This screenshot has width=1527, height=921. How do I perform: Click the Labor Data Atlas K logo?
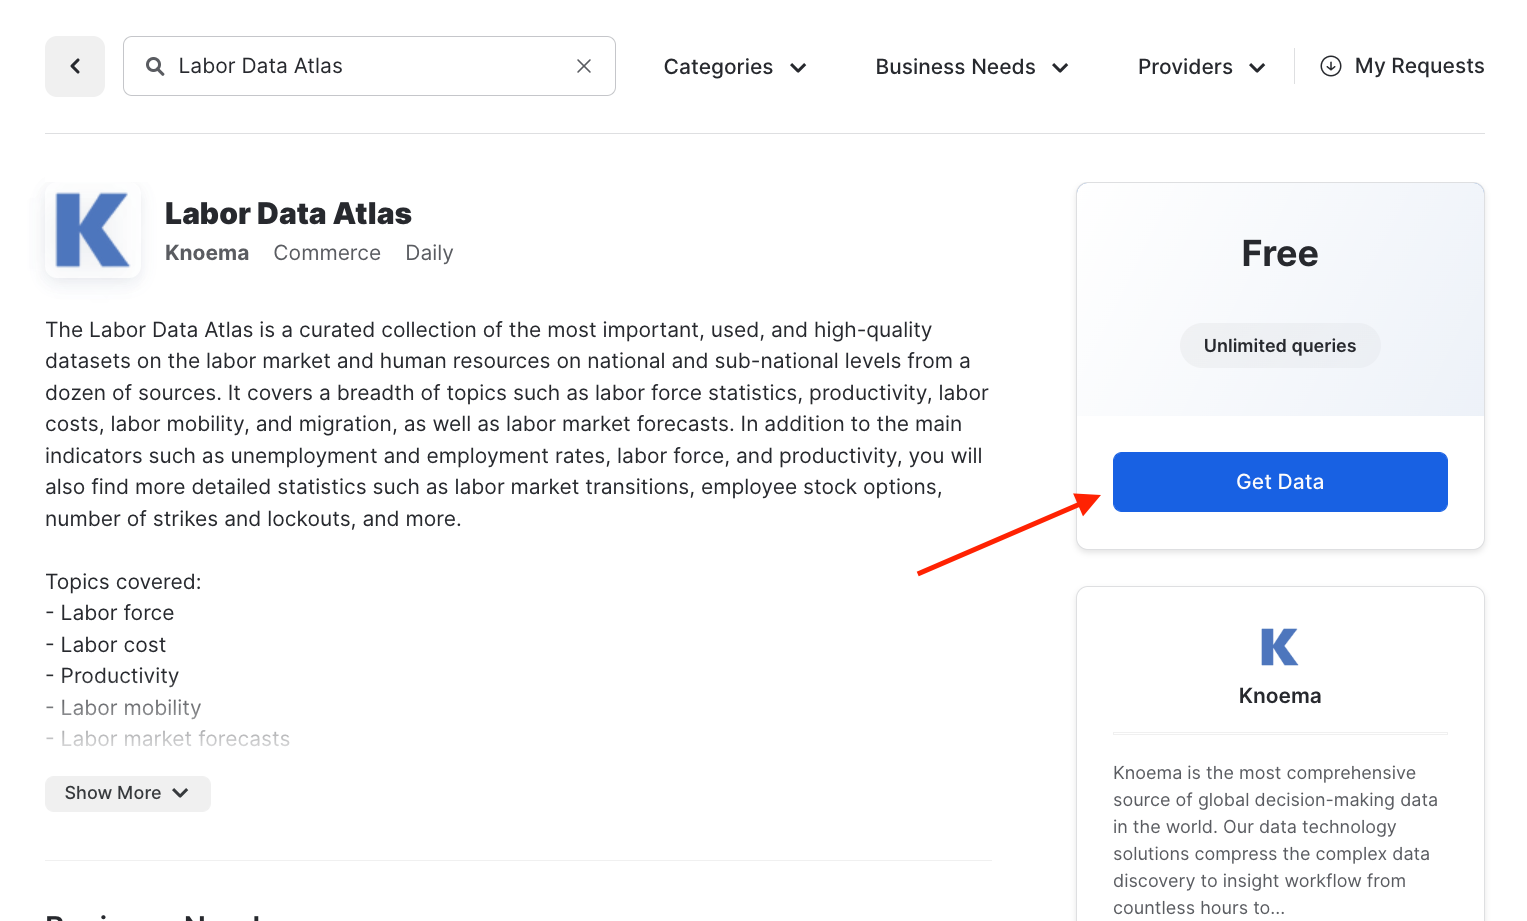tap(93, 231)
